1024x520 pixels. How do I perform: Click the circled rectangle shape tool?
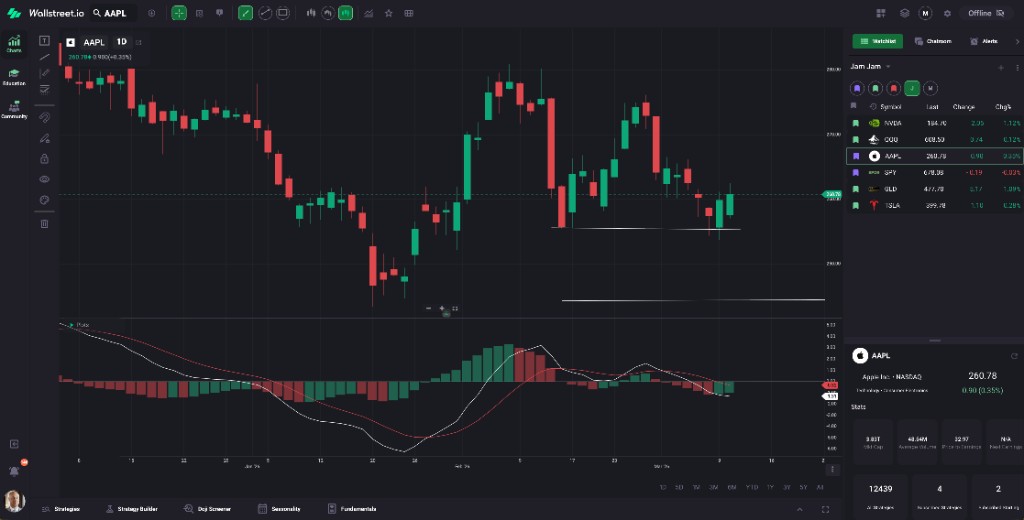[283, 13]
